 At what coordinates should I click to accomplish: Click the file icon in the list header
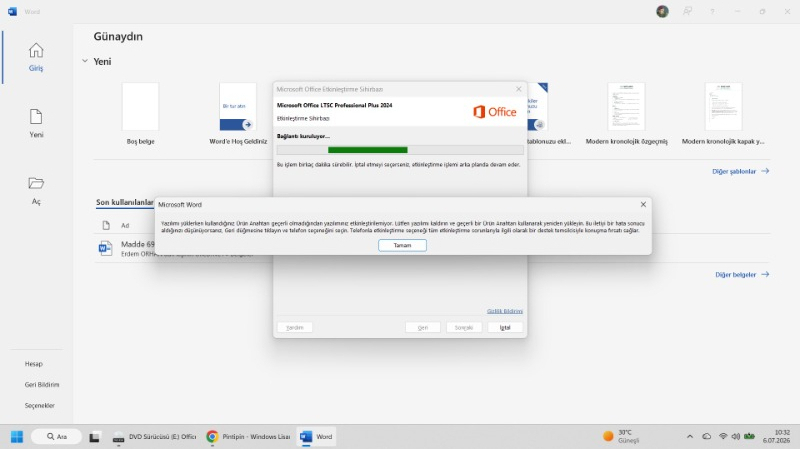[x=106, y=225]
